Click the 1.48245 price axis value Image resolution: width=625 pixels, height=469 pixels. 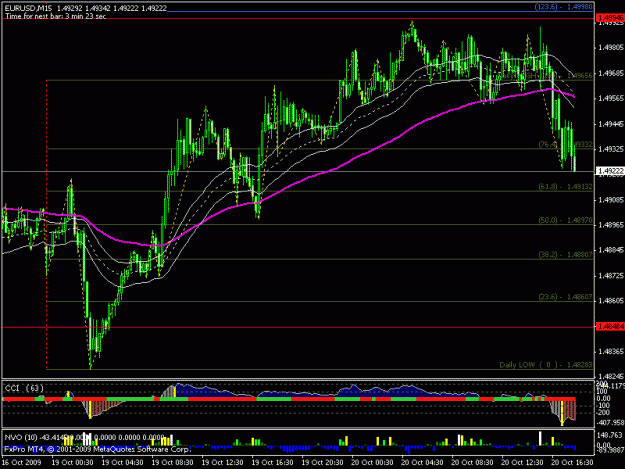click(x=610, y=376)
